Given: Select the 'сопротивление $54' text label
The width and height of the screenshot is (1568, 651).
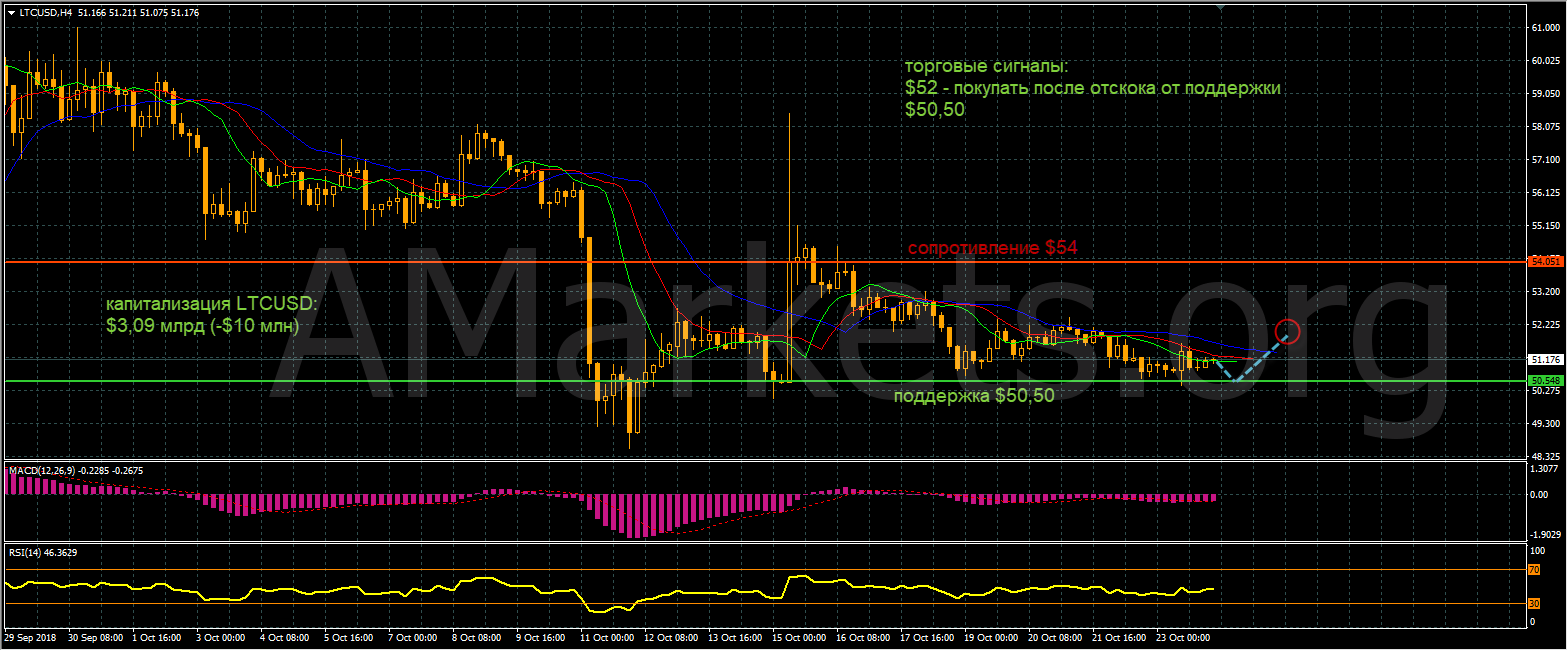Looking at the screenshot, I should pyautogui.click(x=992, y=248).
